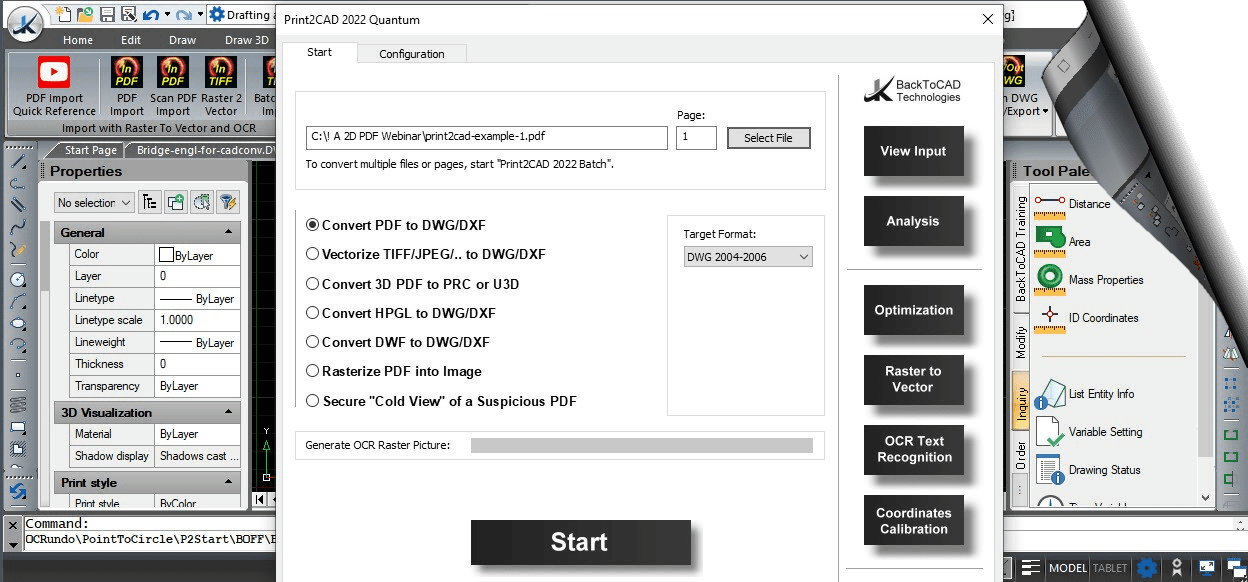Toggle MODEL space in status bar
This screenshot has height=582, width=1248.
point(1067,568)
